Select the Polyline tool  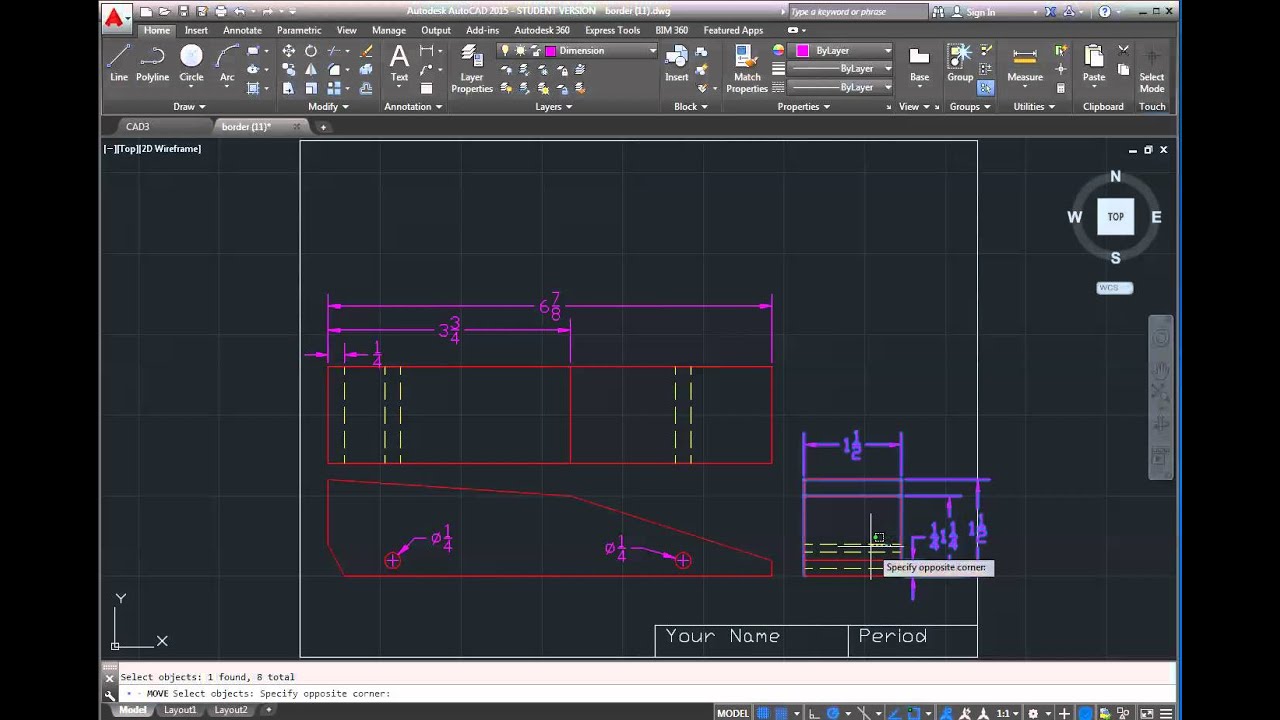[152, 62]
